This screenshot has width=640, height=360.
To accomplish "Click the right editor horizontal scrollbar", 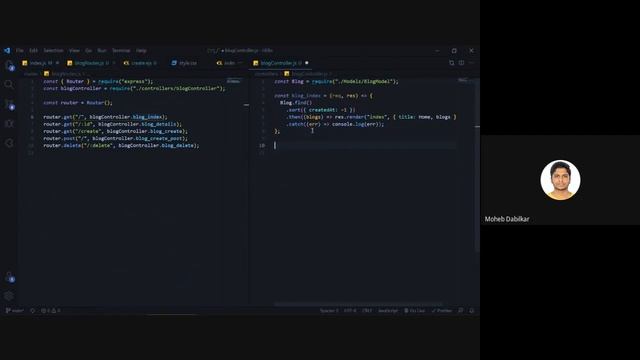I will [358, 304].
